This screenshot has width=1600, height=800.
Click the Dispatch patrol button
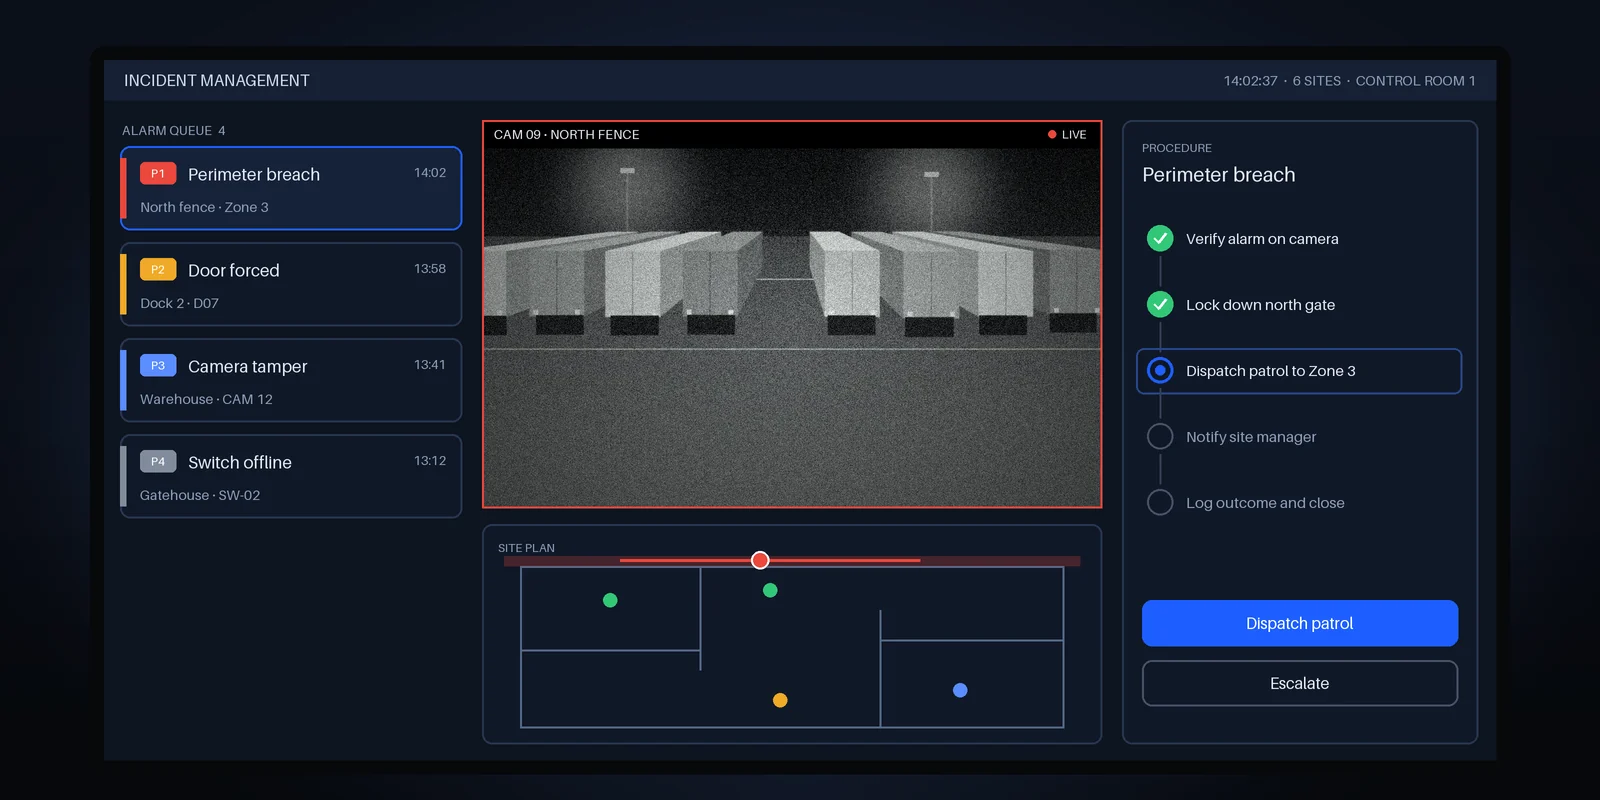click(1300, 623)
